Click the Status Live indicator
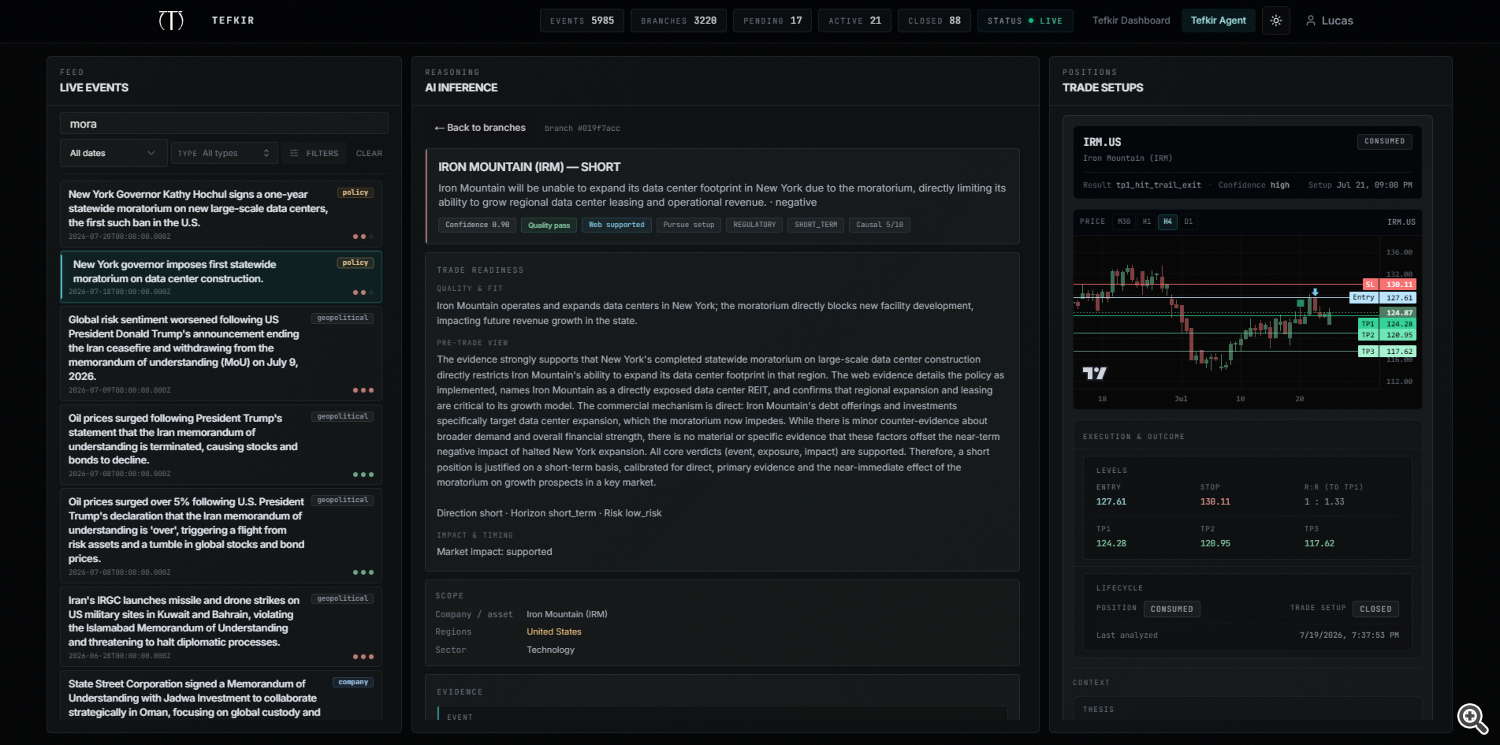The height and width of the screenshot is (745, 1500). click(1025, 20)
